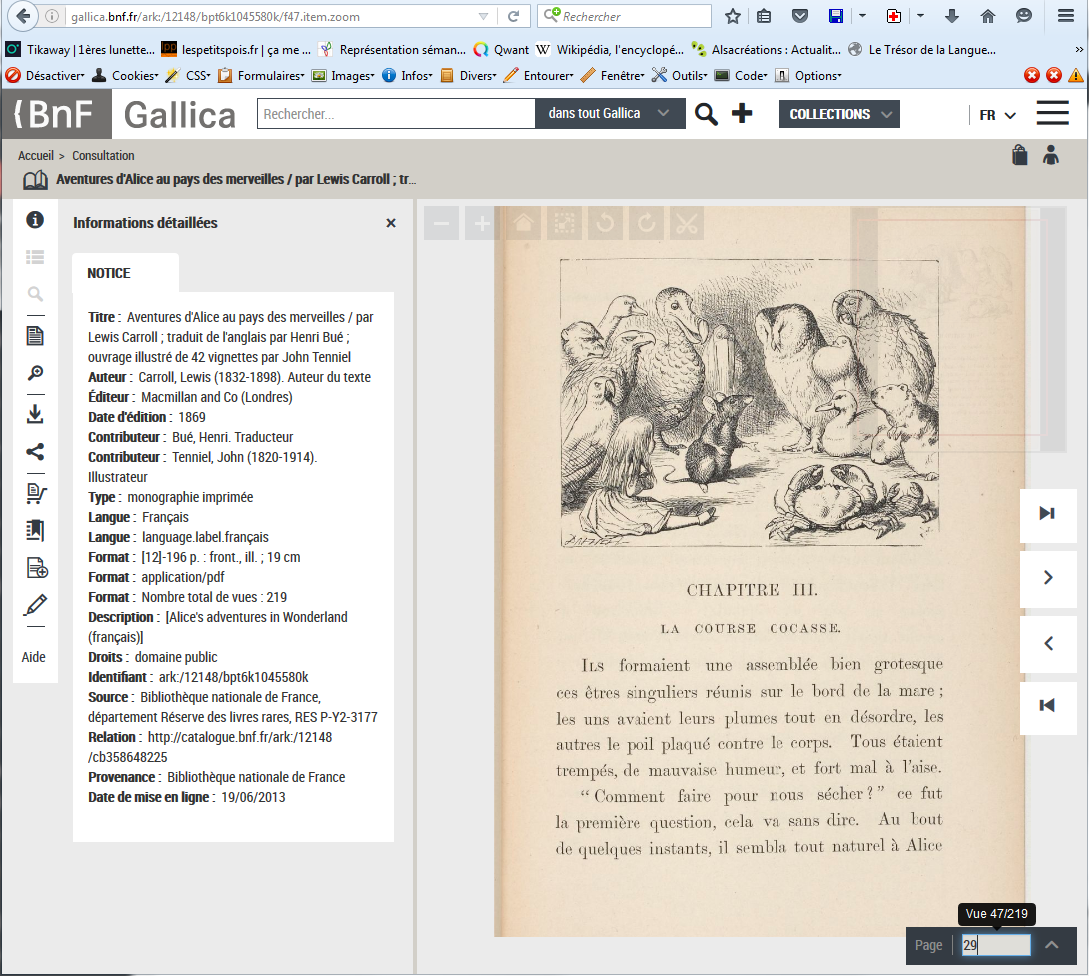Expand the 'dans tout Gallica' search scope dropdown
Screen dimensions: 1089x976
point(610,114)
